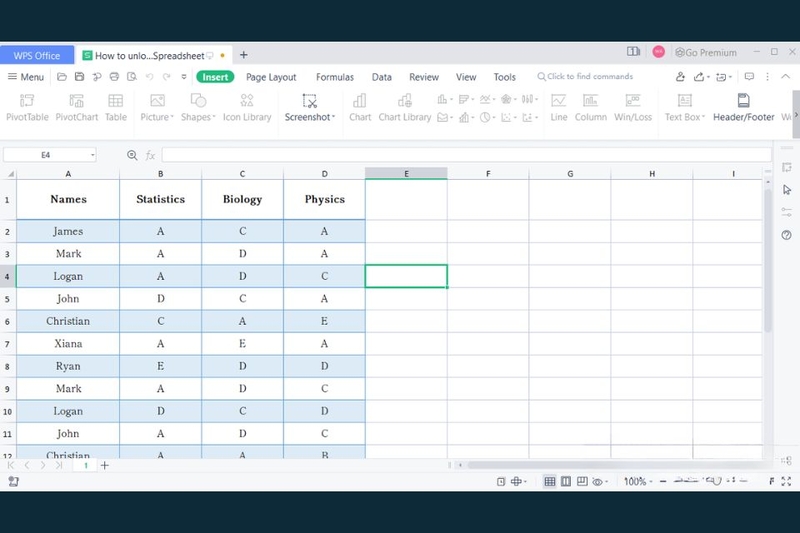Screen dimensions: 800x533
Task: Insert a Chart
Action: (x=360, y=108)
